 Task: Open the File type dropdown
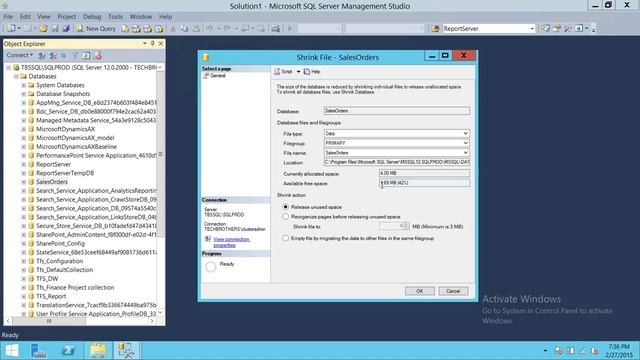click(465, 133)
